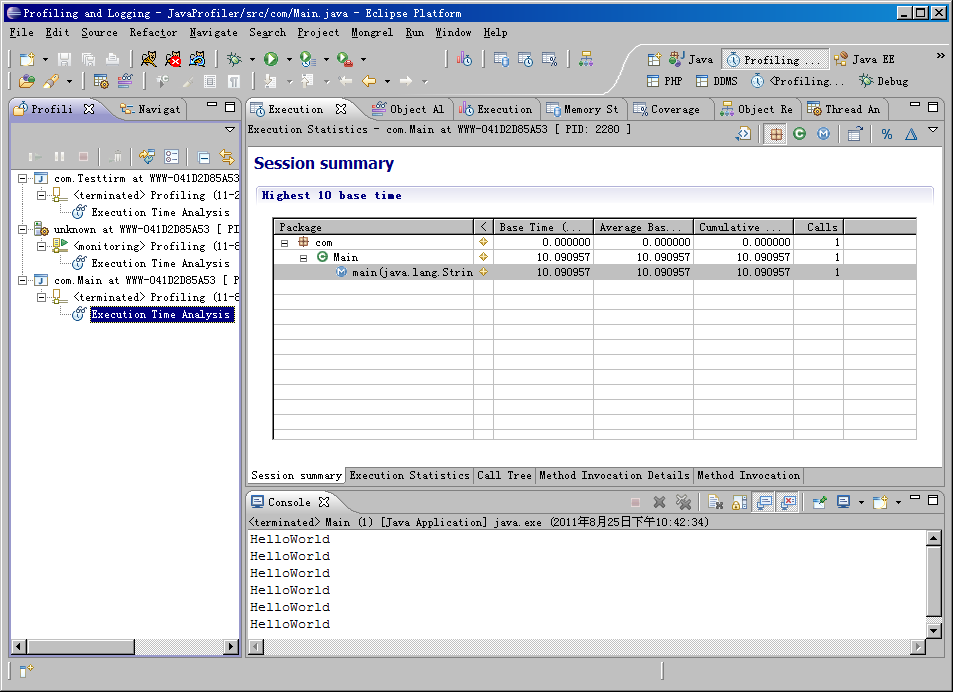The height and width of the screenshot is (692, 953).
Task: Pin the Console view
Action: [819, 502]
